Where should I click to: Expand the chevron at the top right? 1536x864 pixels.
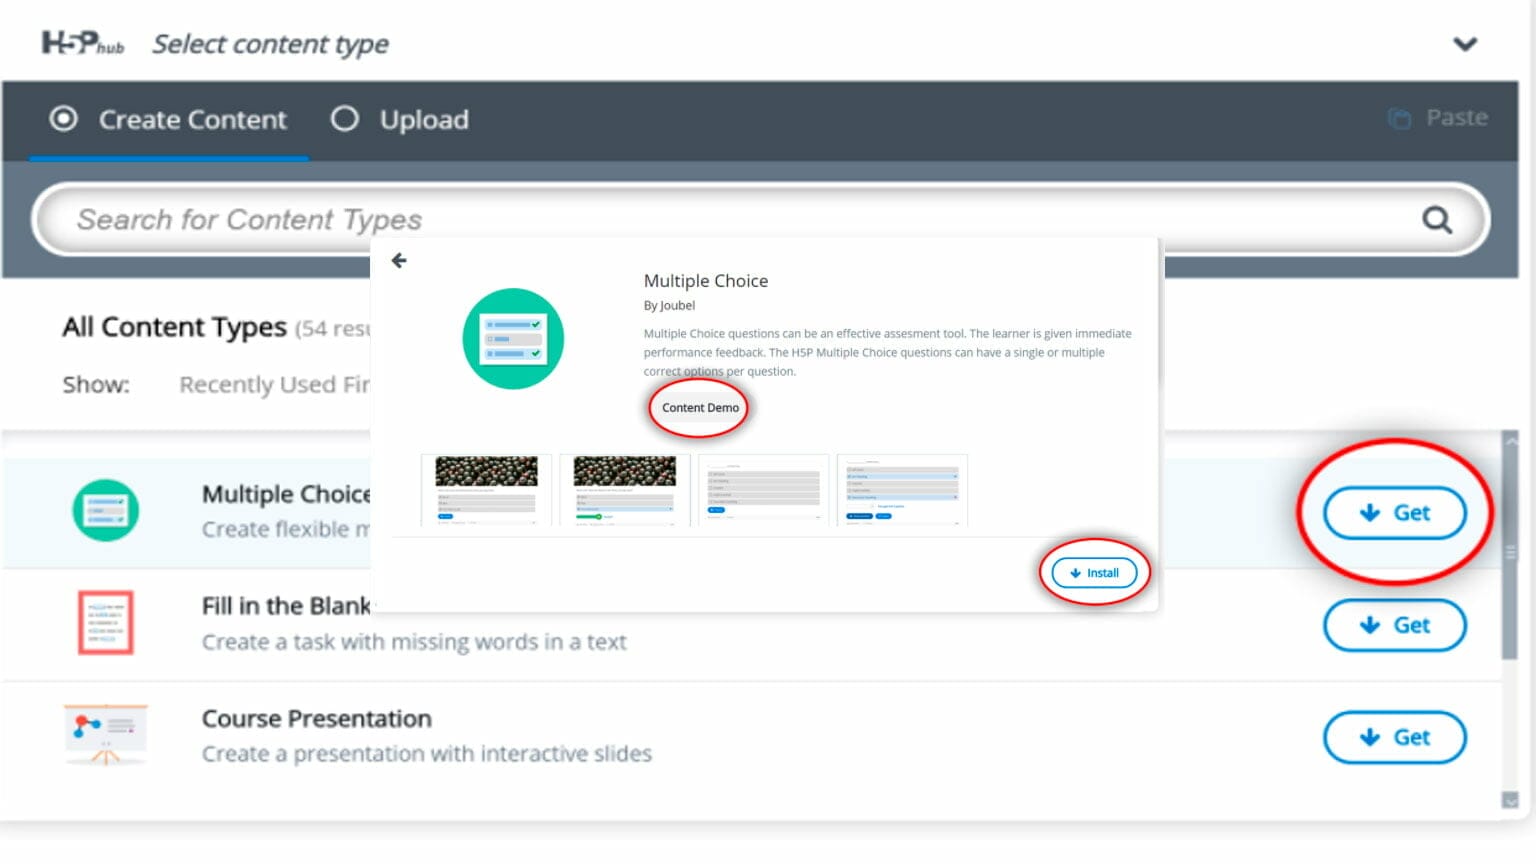point(1465,44)
